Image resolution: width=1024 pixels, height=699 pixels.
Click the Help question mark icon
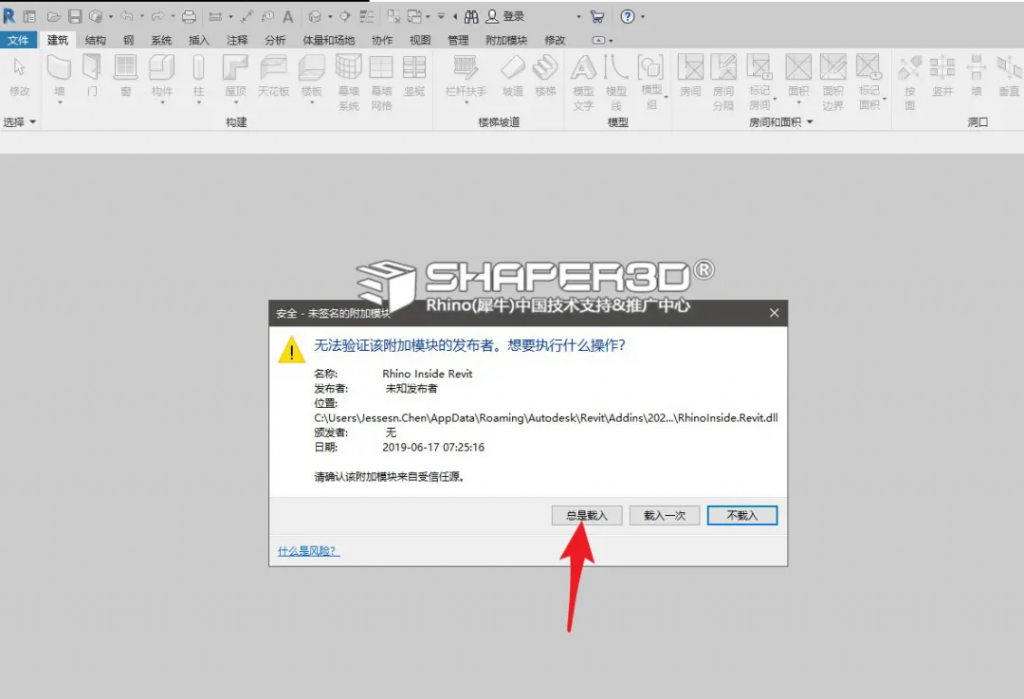[628, 16]
